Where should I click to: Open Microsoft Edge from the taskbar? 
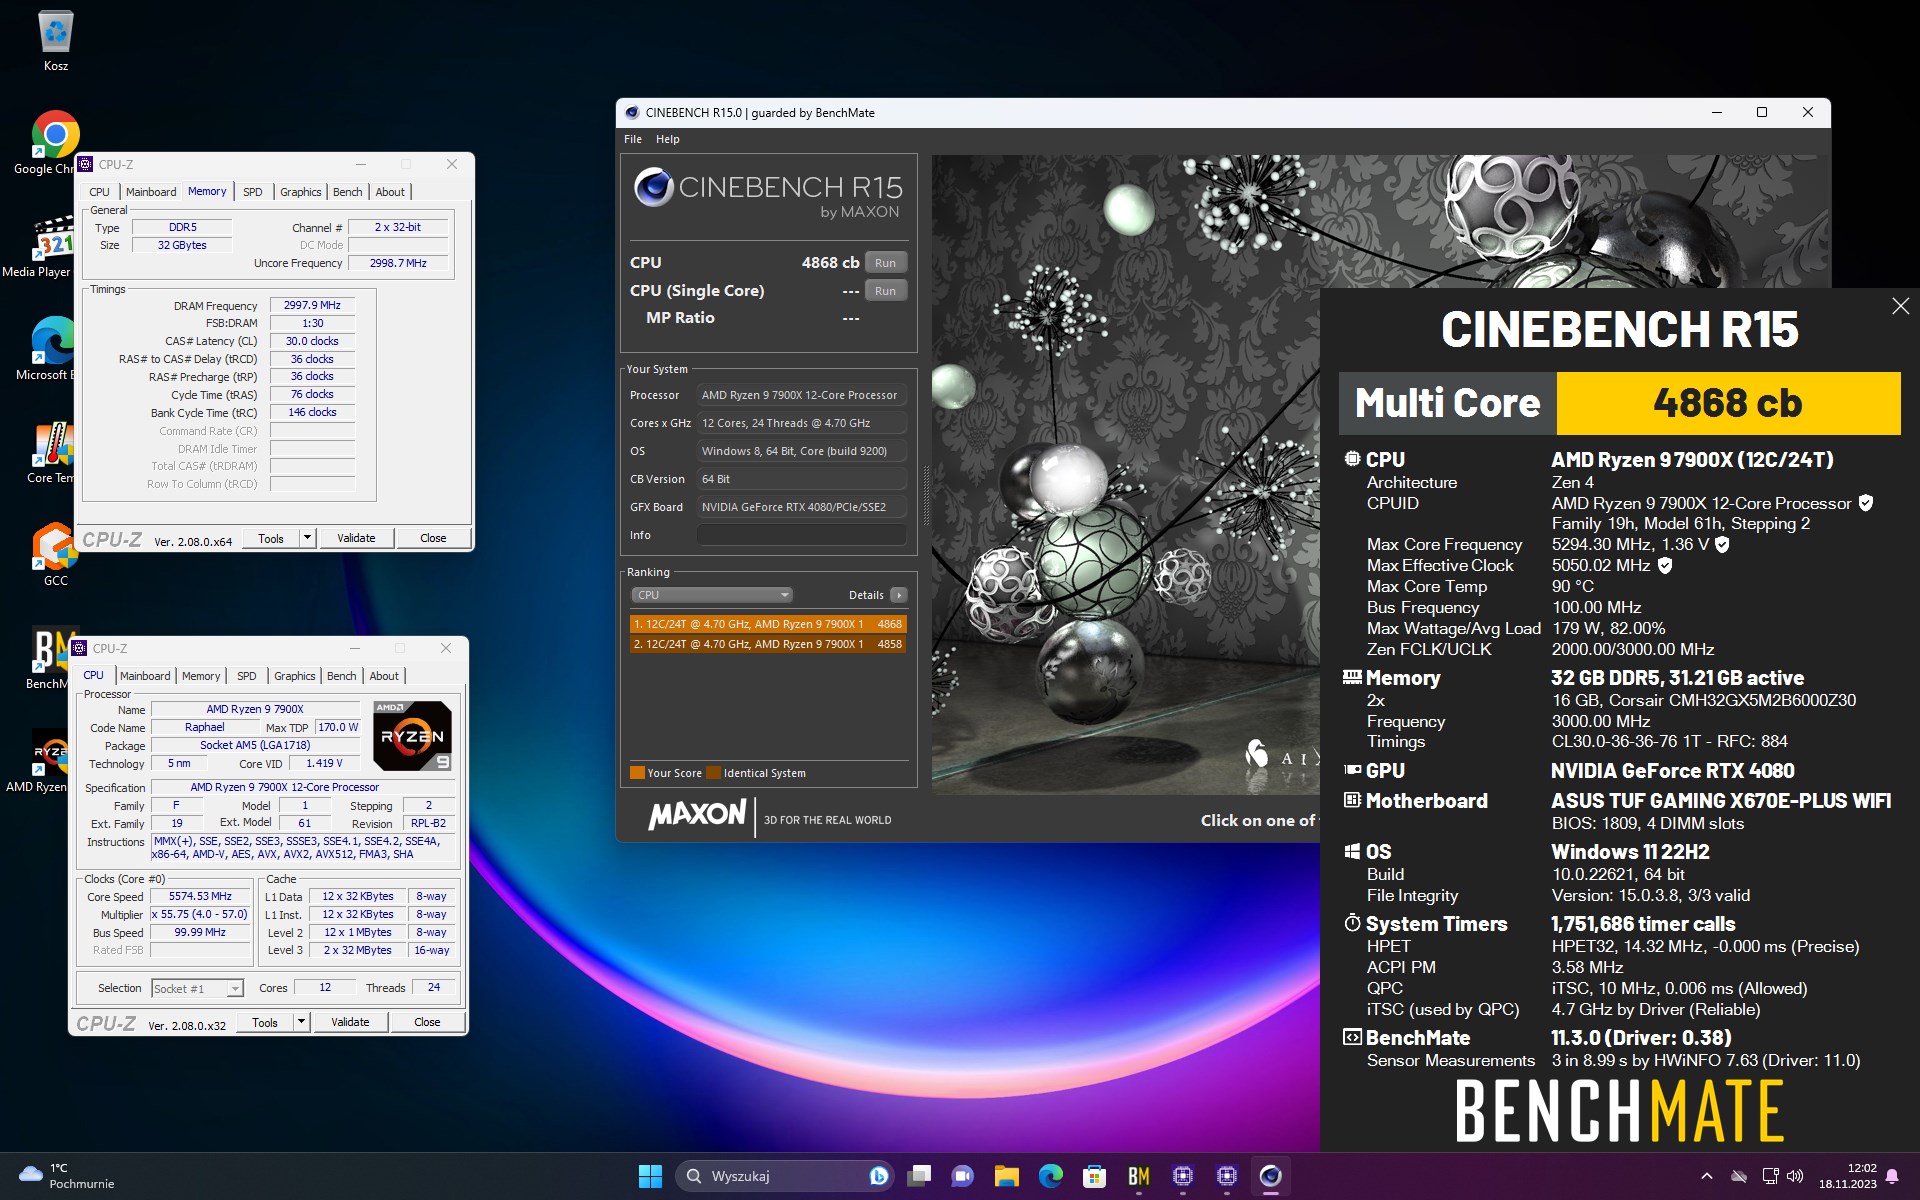[x=1050, y=1176]
